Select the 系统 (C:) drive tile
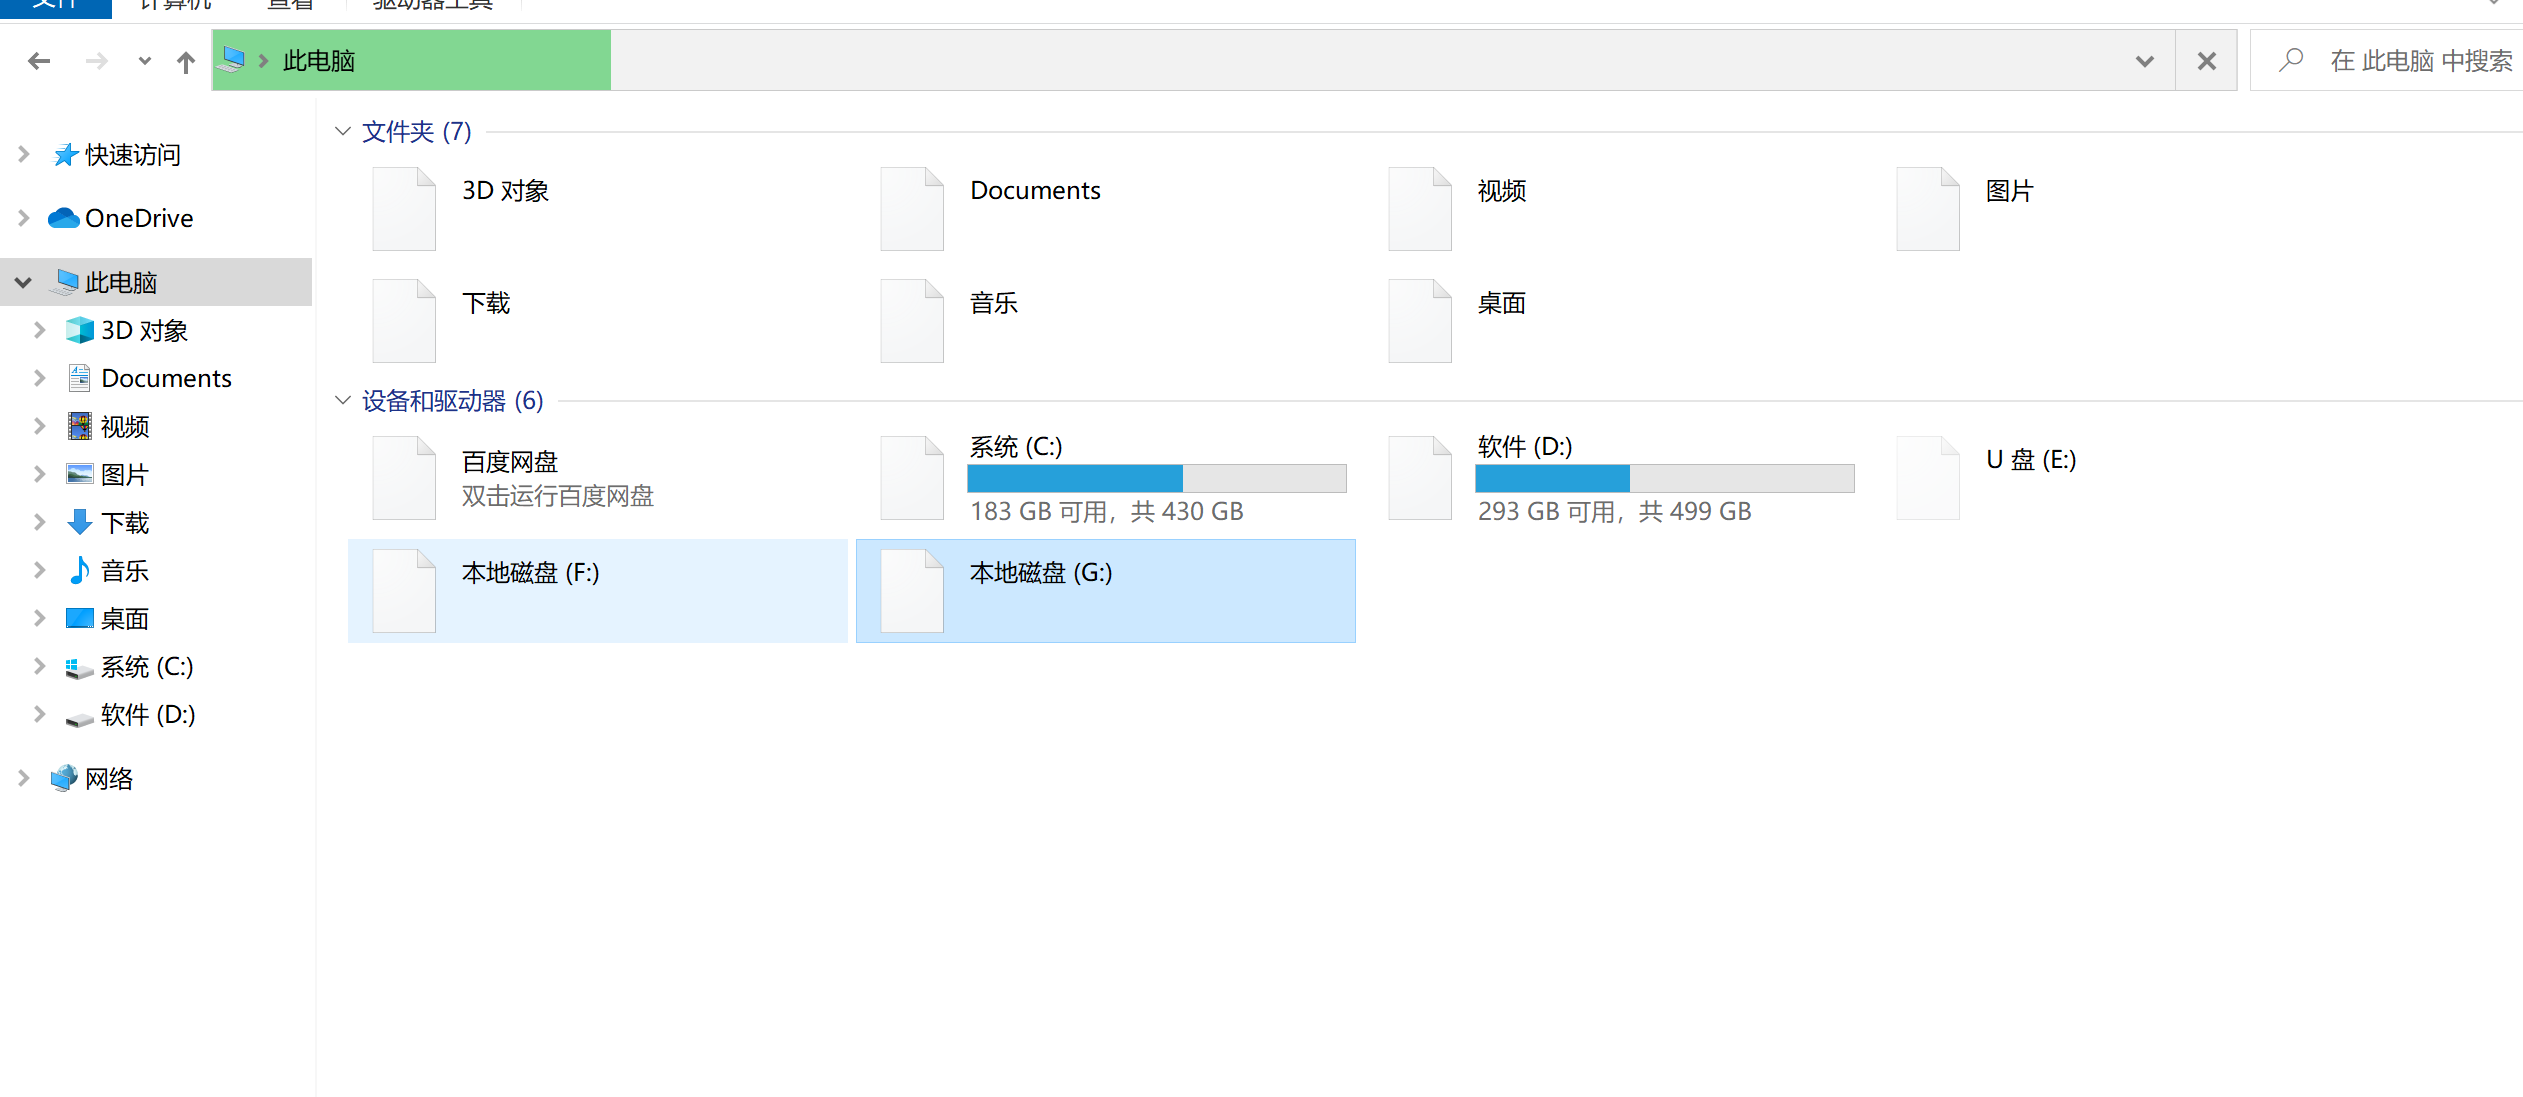The height and width of the screenshot is (1097, 2523). point(1106,478)
